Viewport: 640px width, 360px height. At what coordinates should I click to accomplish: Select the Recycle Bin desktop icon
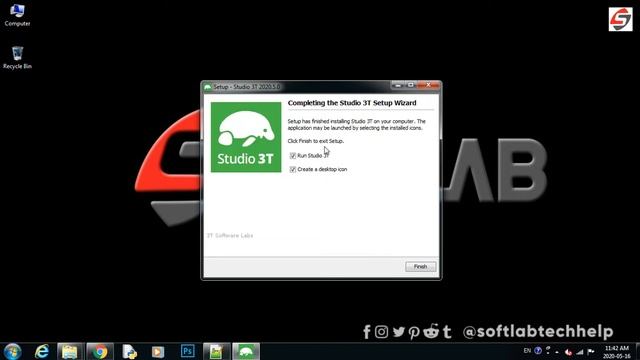coord(17,58)
